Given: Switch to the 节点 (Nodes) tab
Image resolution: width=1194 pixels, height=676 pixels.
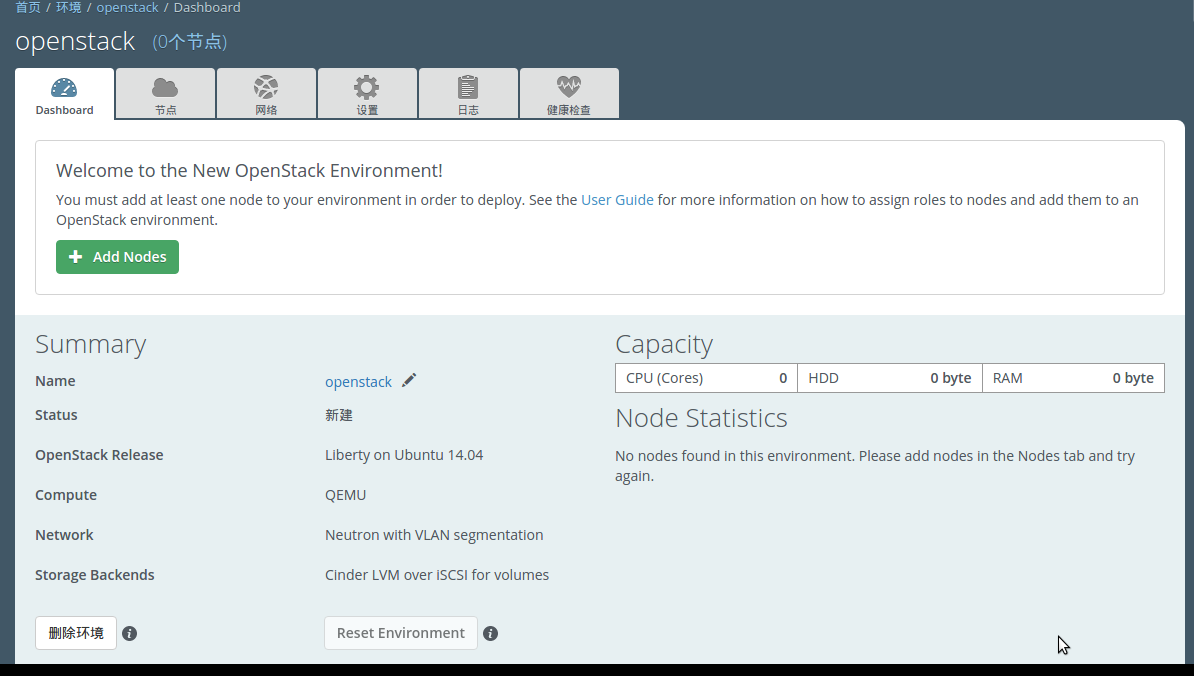Looking at the screenshot, I should 165,94.
